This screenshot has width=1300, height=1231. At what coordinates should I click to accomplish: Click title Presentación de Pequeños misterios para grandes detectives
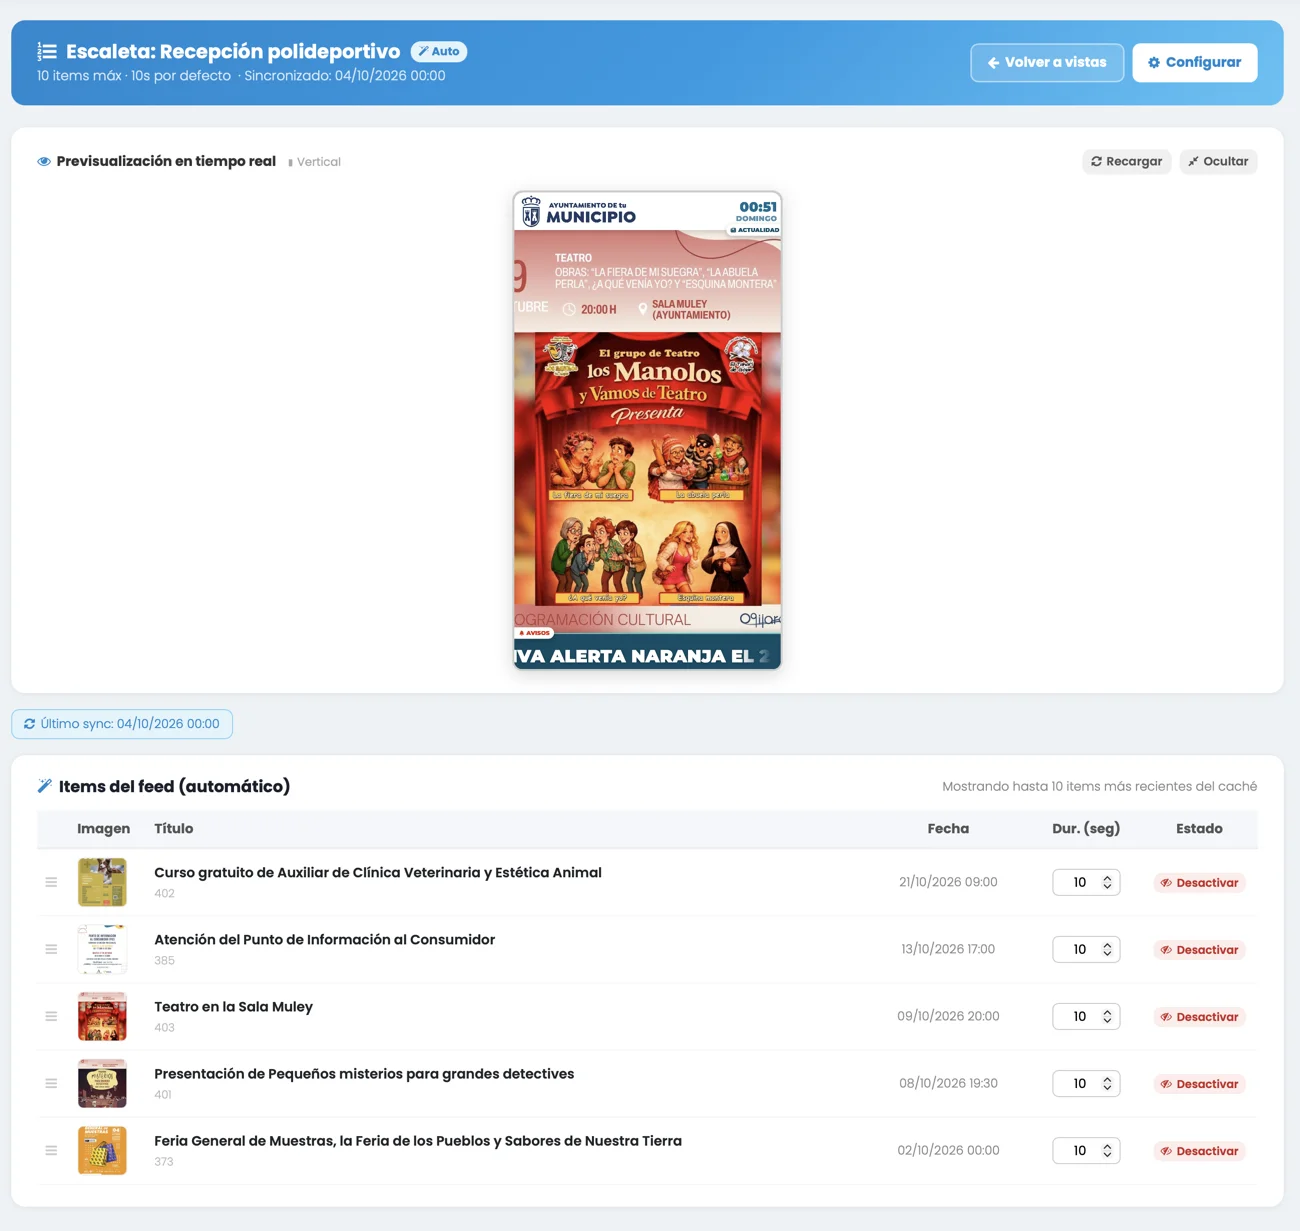click(x=364, y=1074)
